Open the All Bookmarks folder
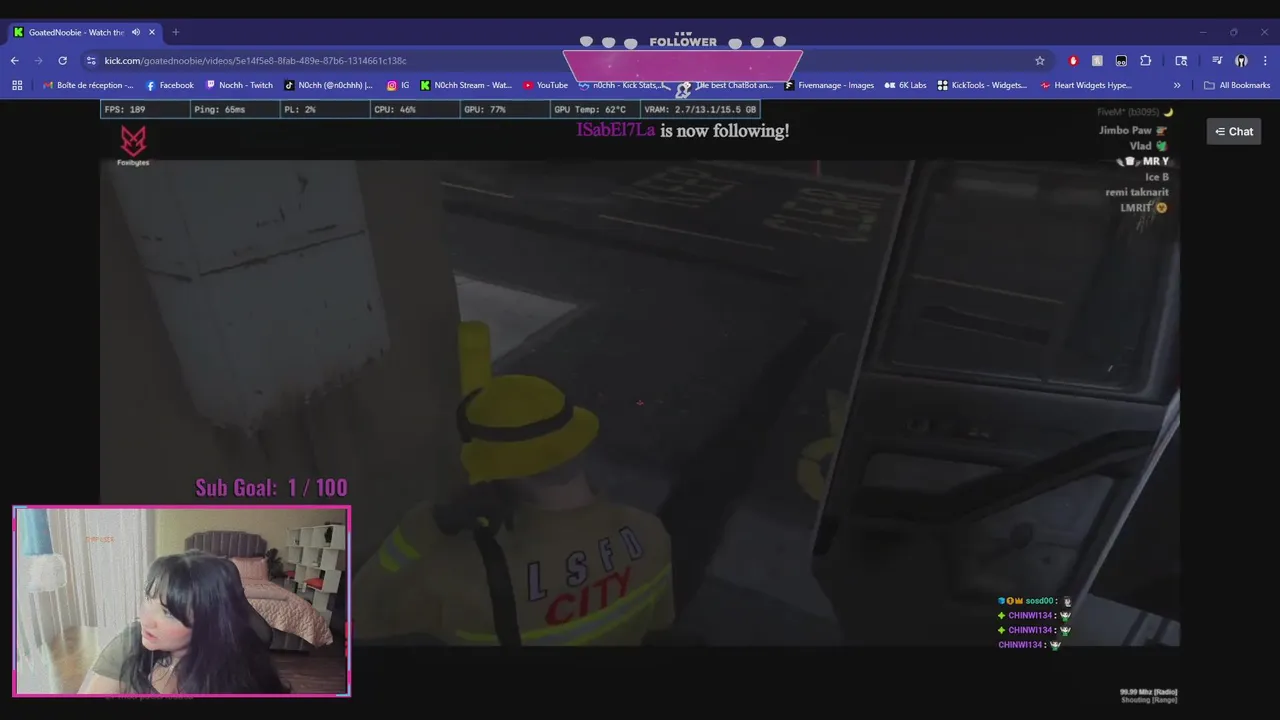Screen dimensions: 1280x720 pyautogui.click(x=1237, y=85)
